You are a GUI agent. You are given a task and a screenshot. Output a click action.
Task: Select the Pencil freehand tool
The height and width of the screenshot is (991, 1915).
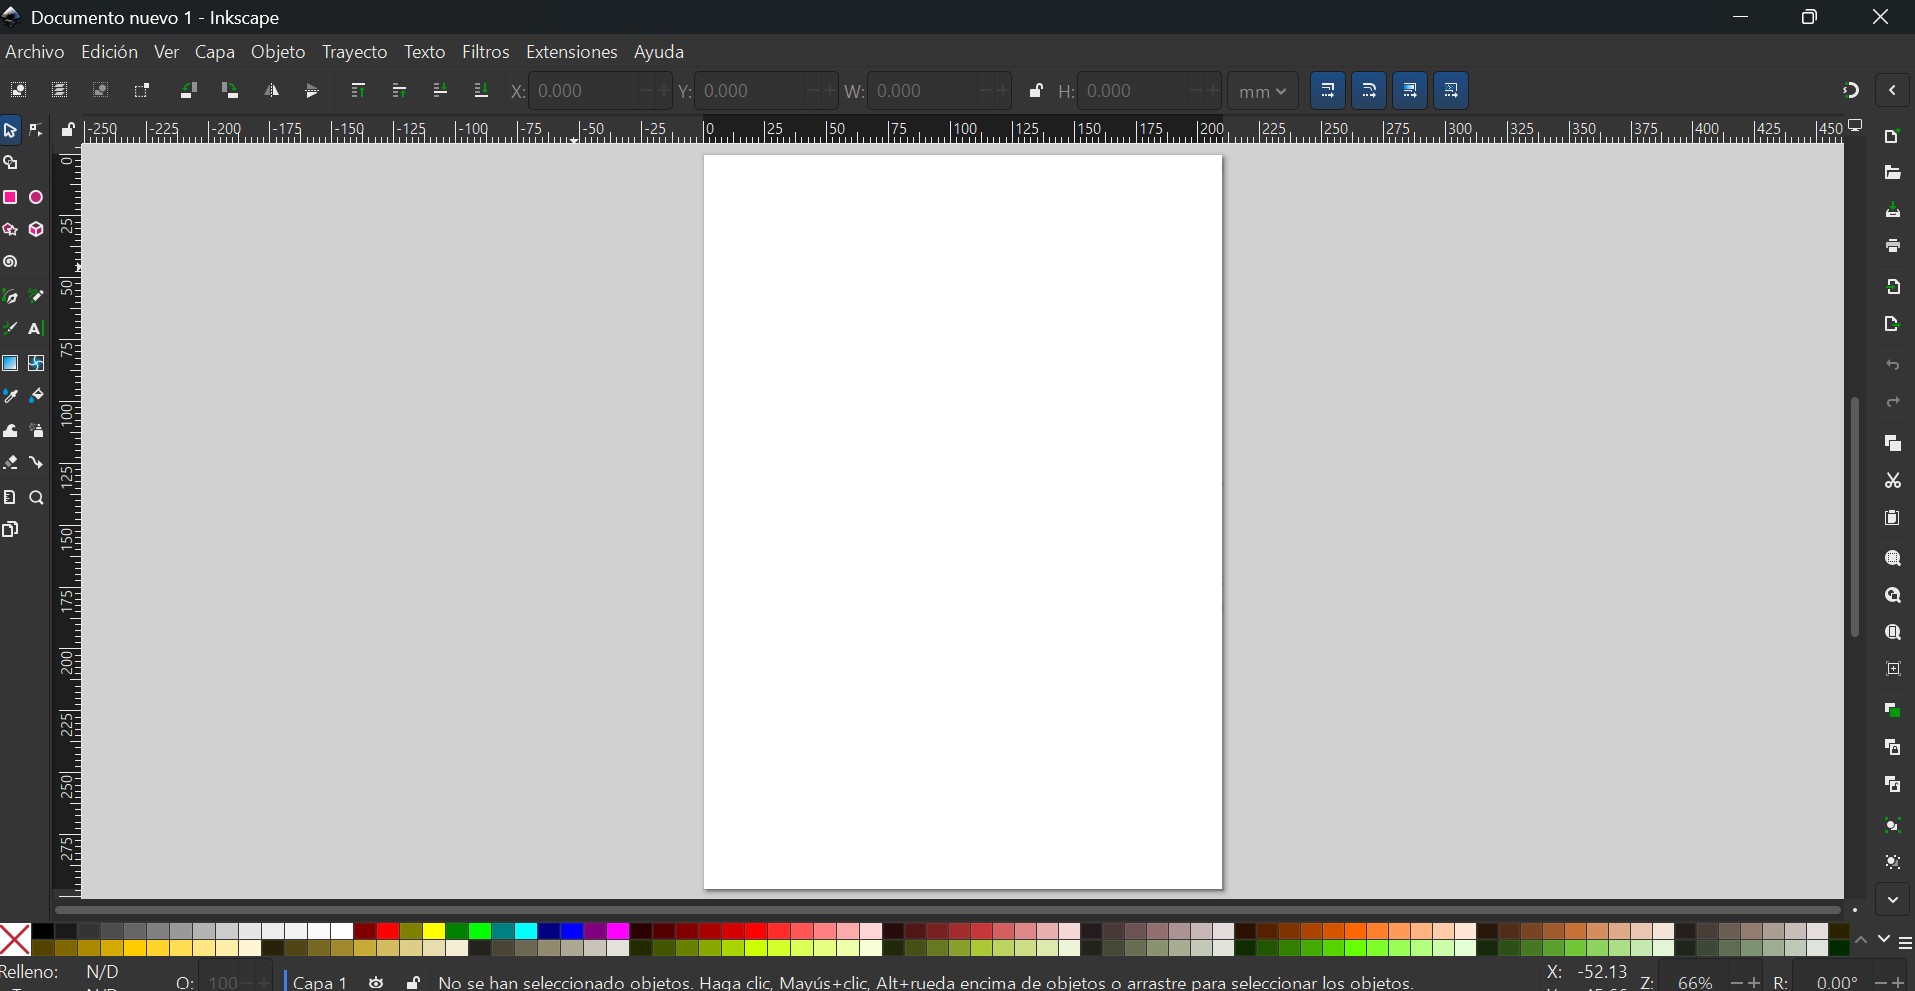pyautogui.click(x=37, y=297)
